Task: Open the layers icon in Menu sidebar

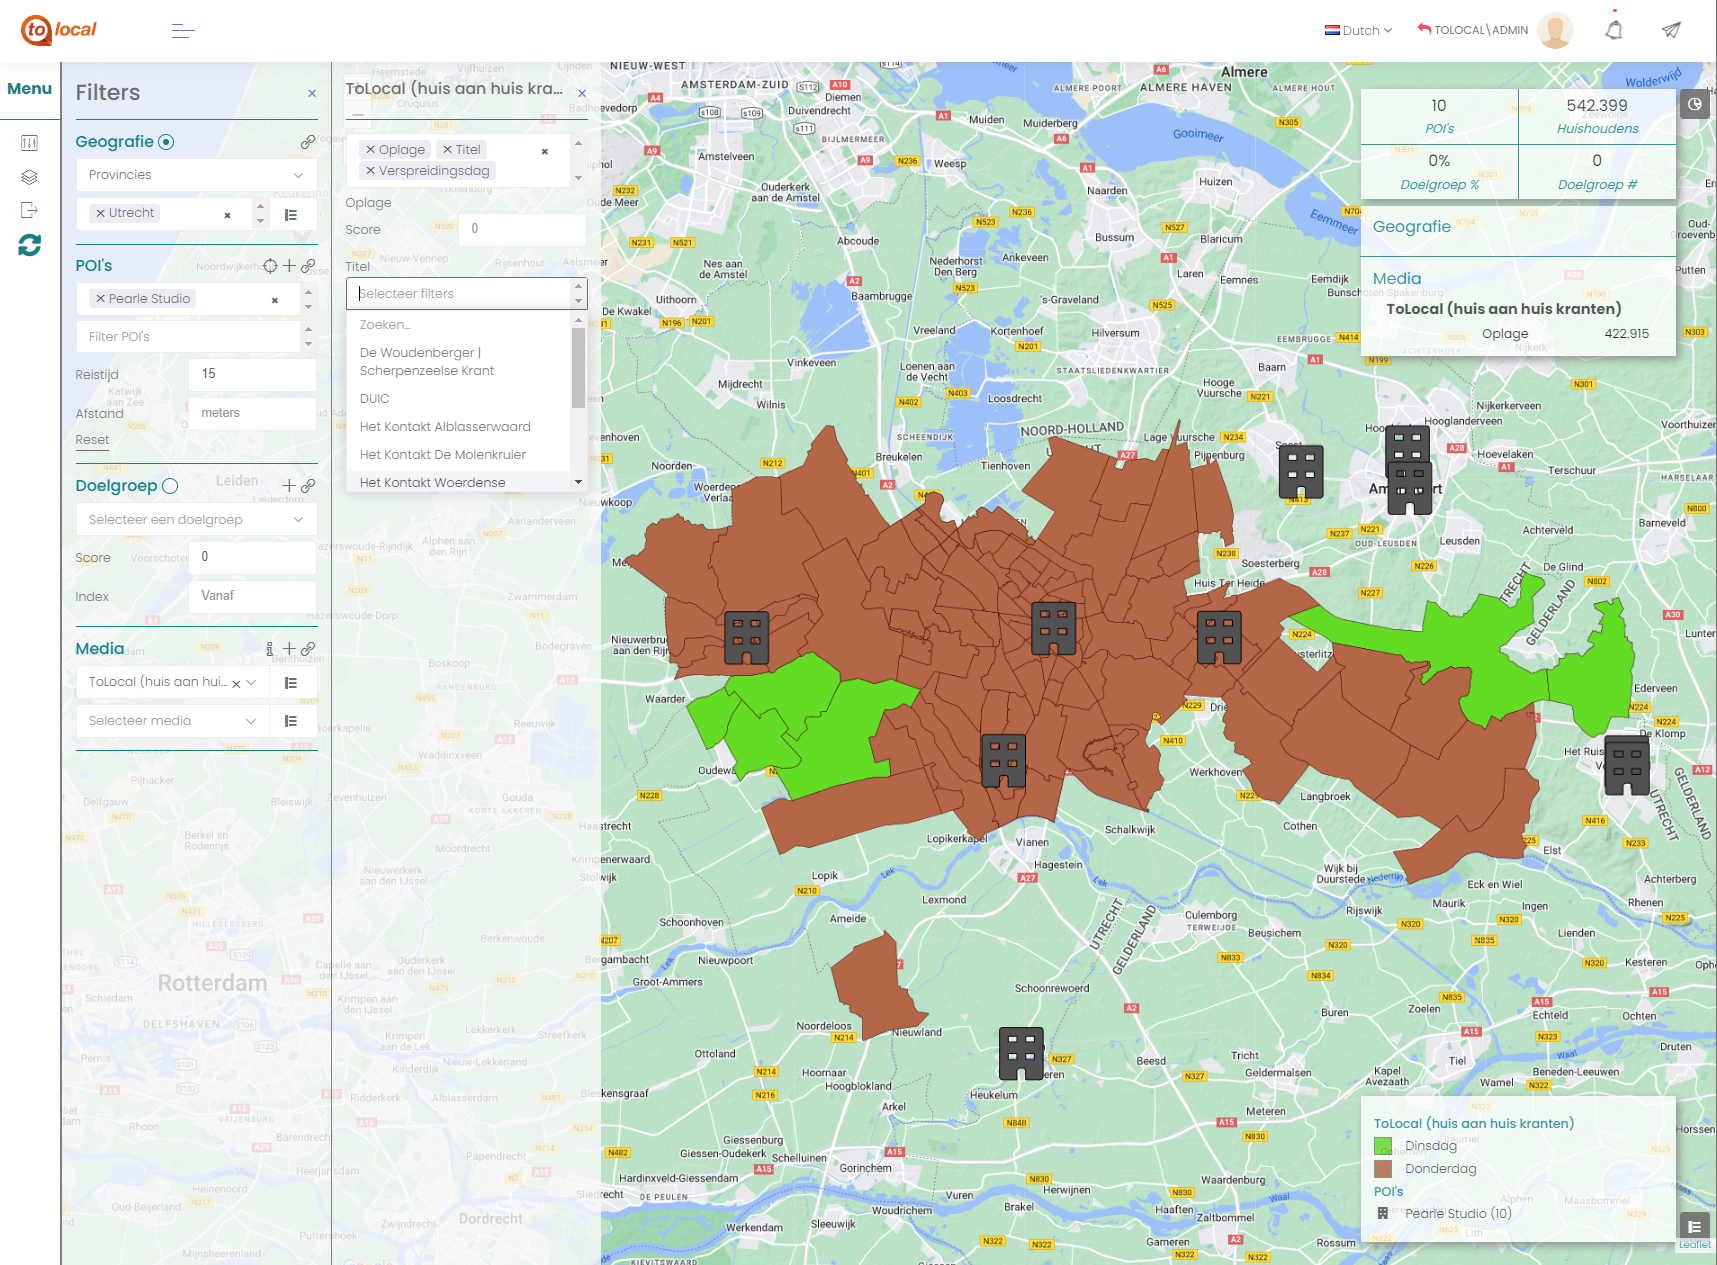Action: [29, 177]
